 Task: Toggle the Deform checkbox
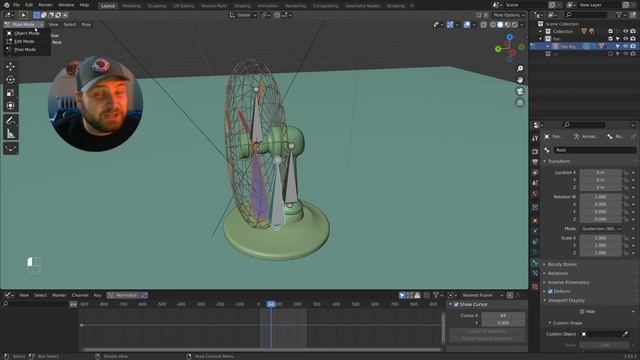click(x=550, y=291)
